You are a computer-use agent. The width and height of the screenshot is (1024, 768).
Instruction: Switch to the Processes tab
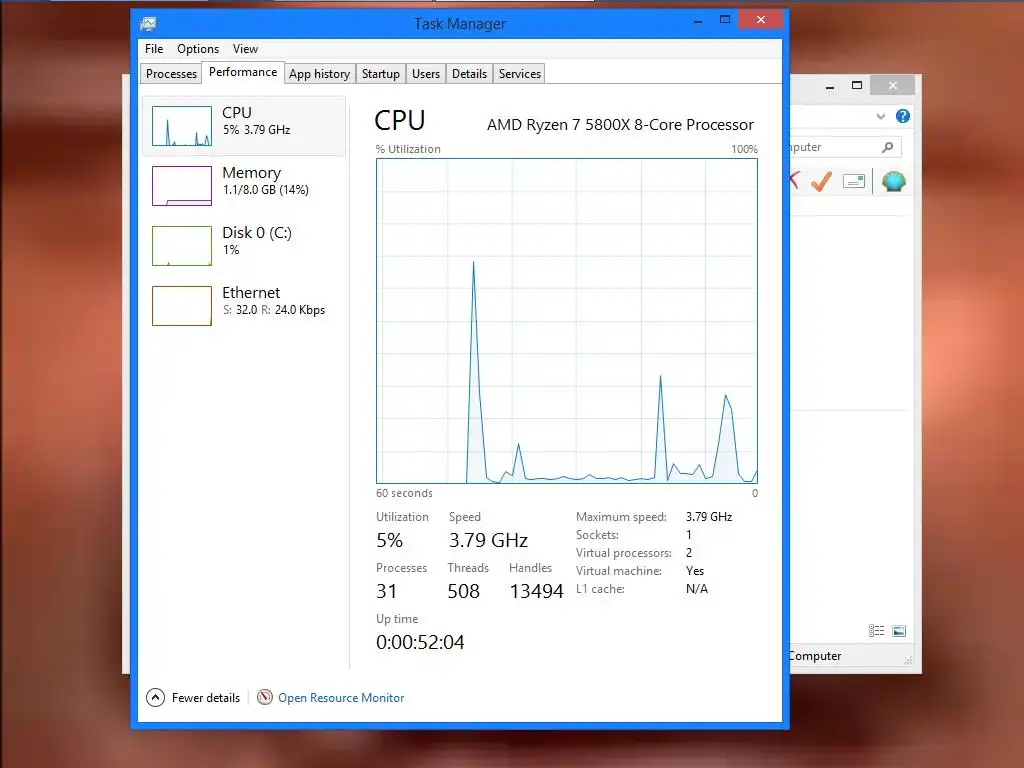pos(171,74)
